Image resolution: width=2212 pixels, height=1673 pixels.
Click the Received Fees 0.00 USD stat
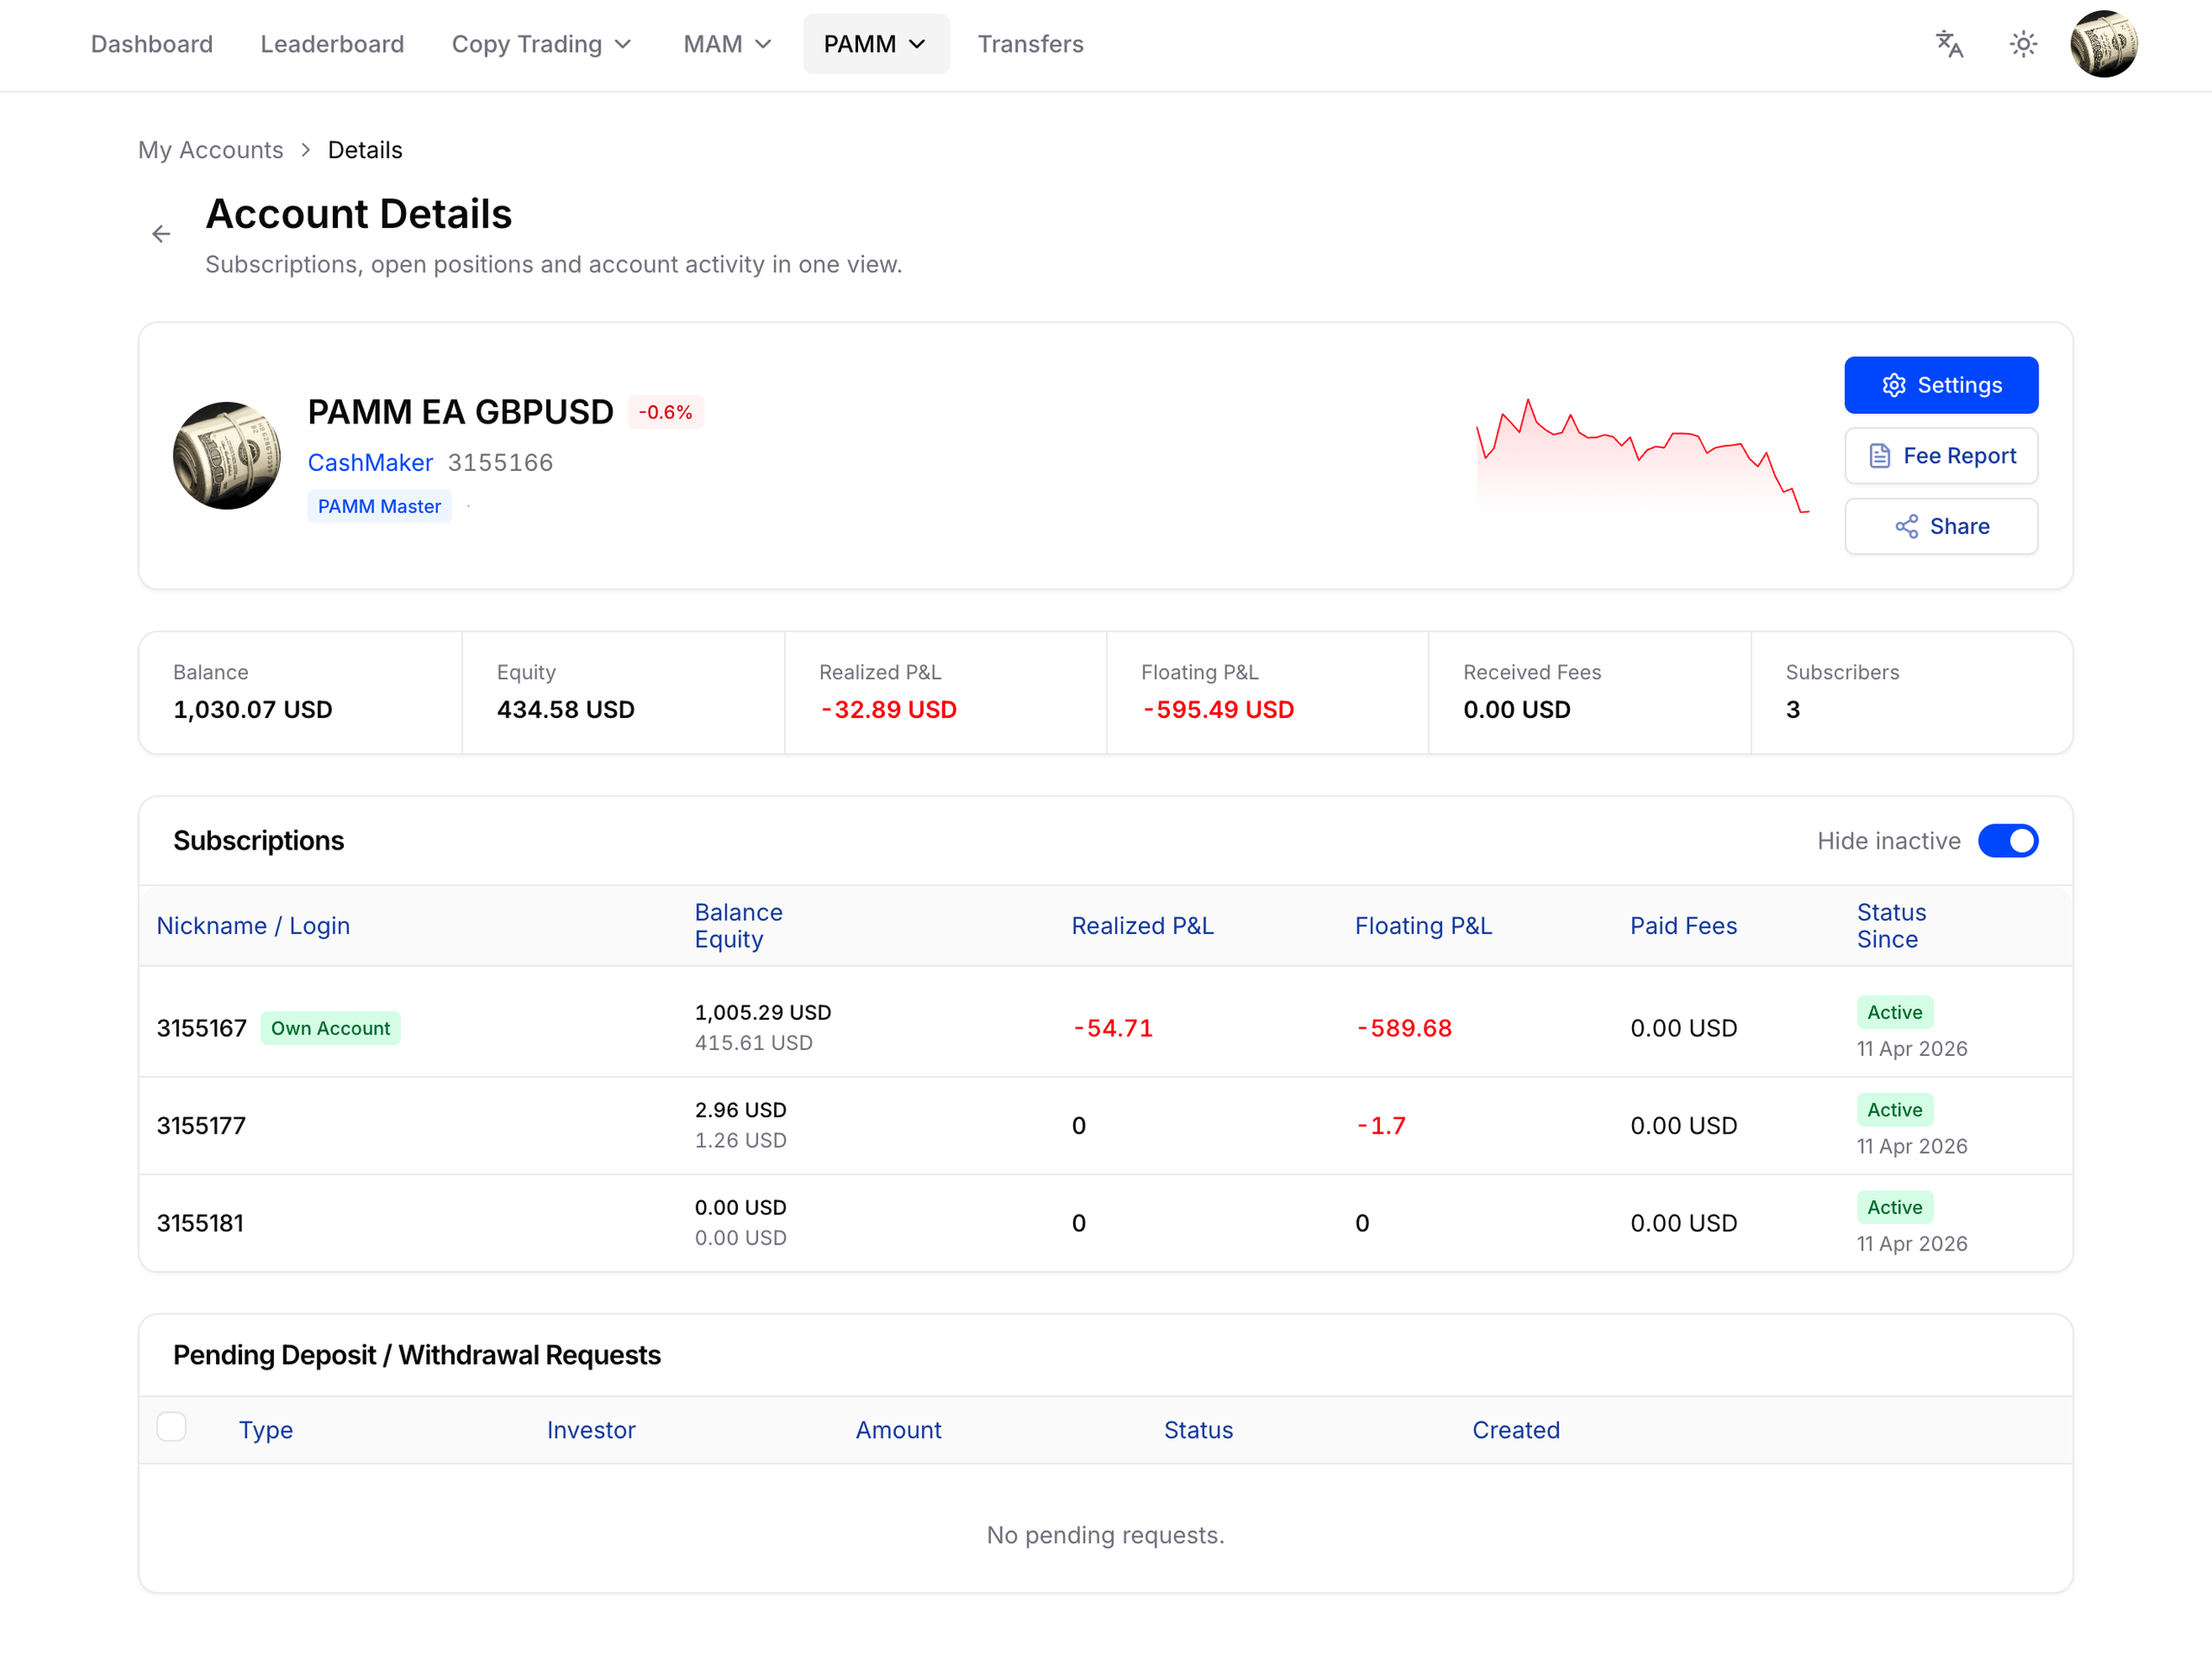click(x=1590, y=692)
